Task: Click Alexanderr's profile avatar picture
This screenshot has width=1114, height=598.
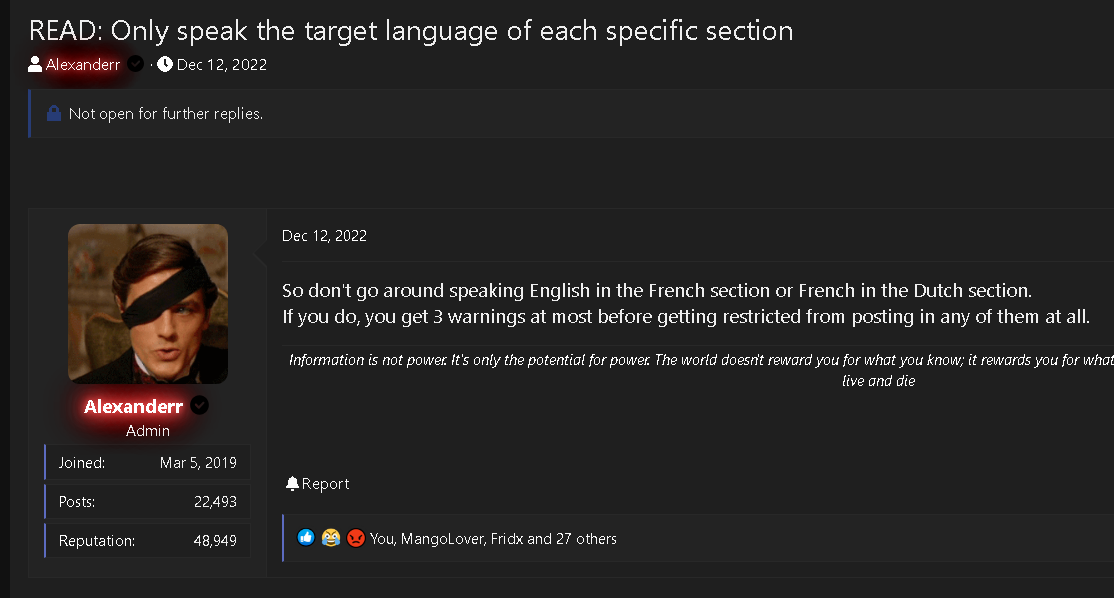Action: tap(148, 303)
